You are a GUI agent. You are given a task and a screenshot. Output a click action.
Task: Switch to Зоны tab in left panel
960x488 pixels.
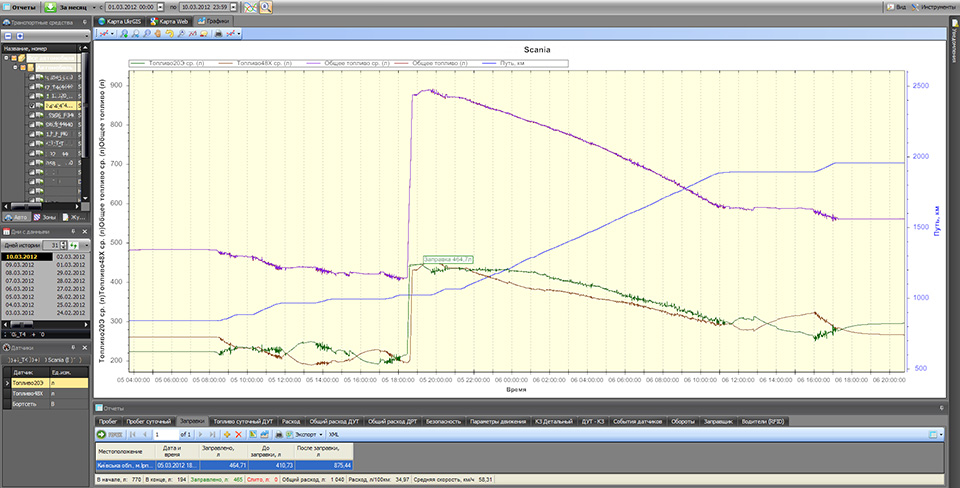[45, 217]
